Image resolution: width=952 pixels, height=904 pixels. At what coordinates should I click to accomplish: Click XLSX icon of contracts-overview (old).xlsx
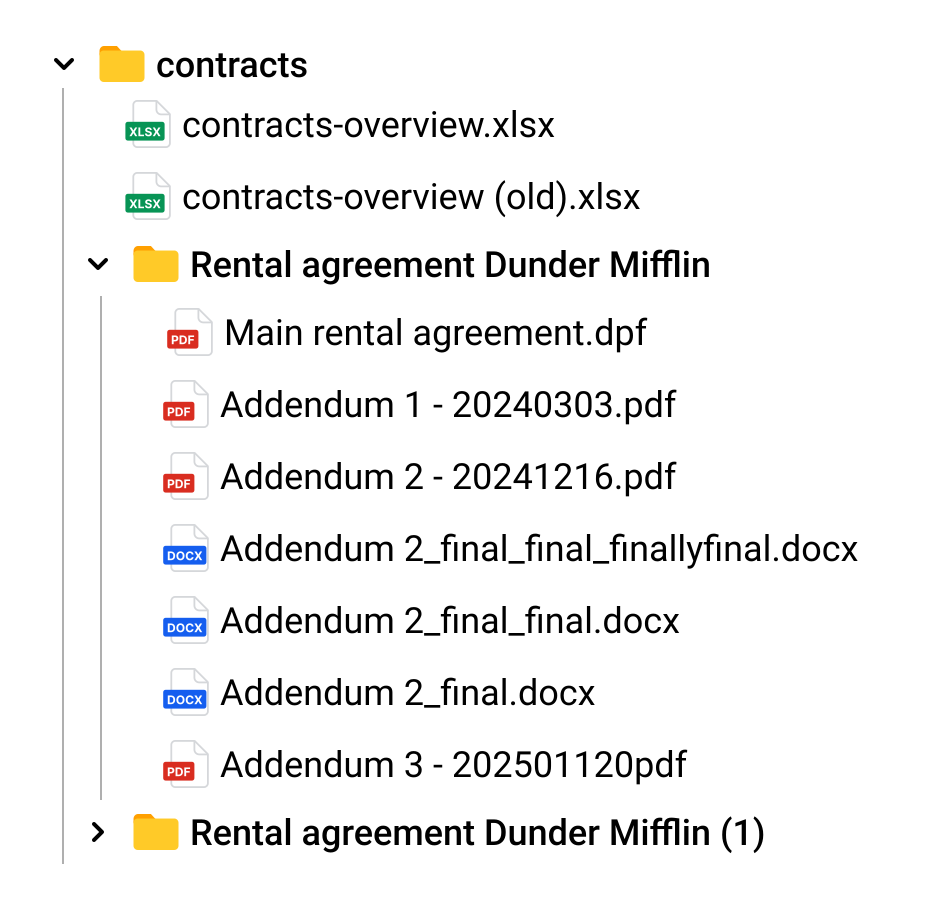[x=147, y=197]
